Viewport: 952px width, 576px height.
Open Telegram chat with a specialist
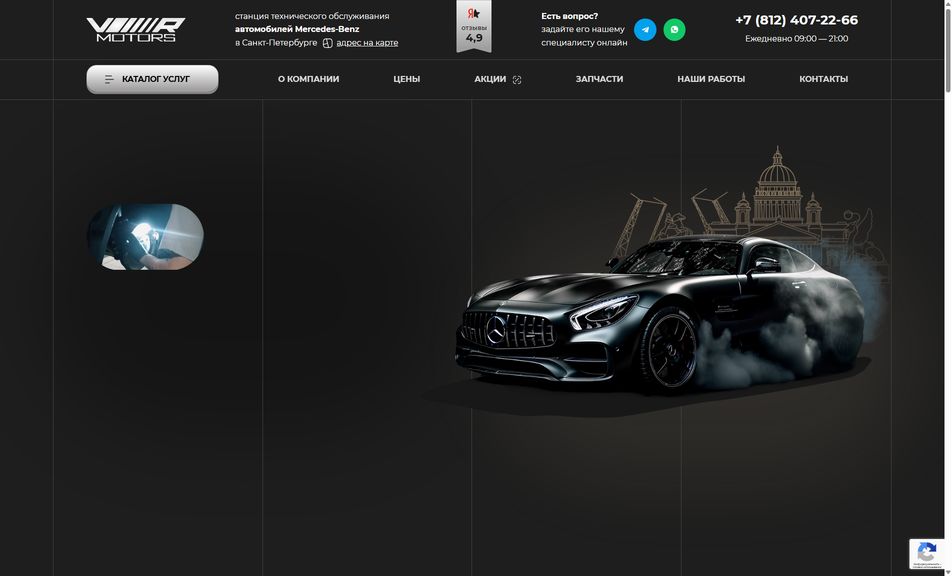tap(645, 30)
